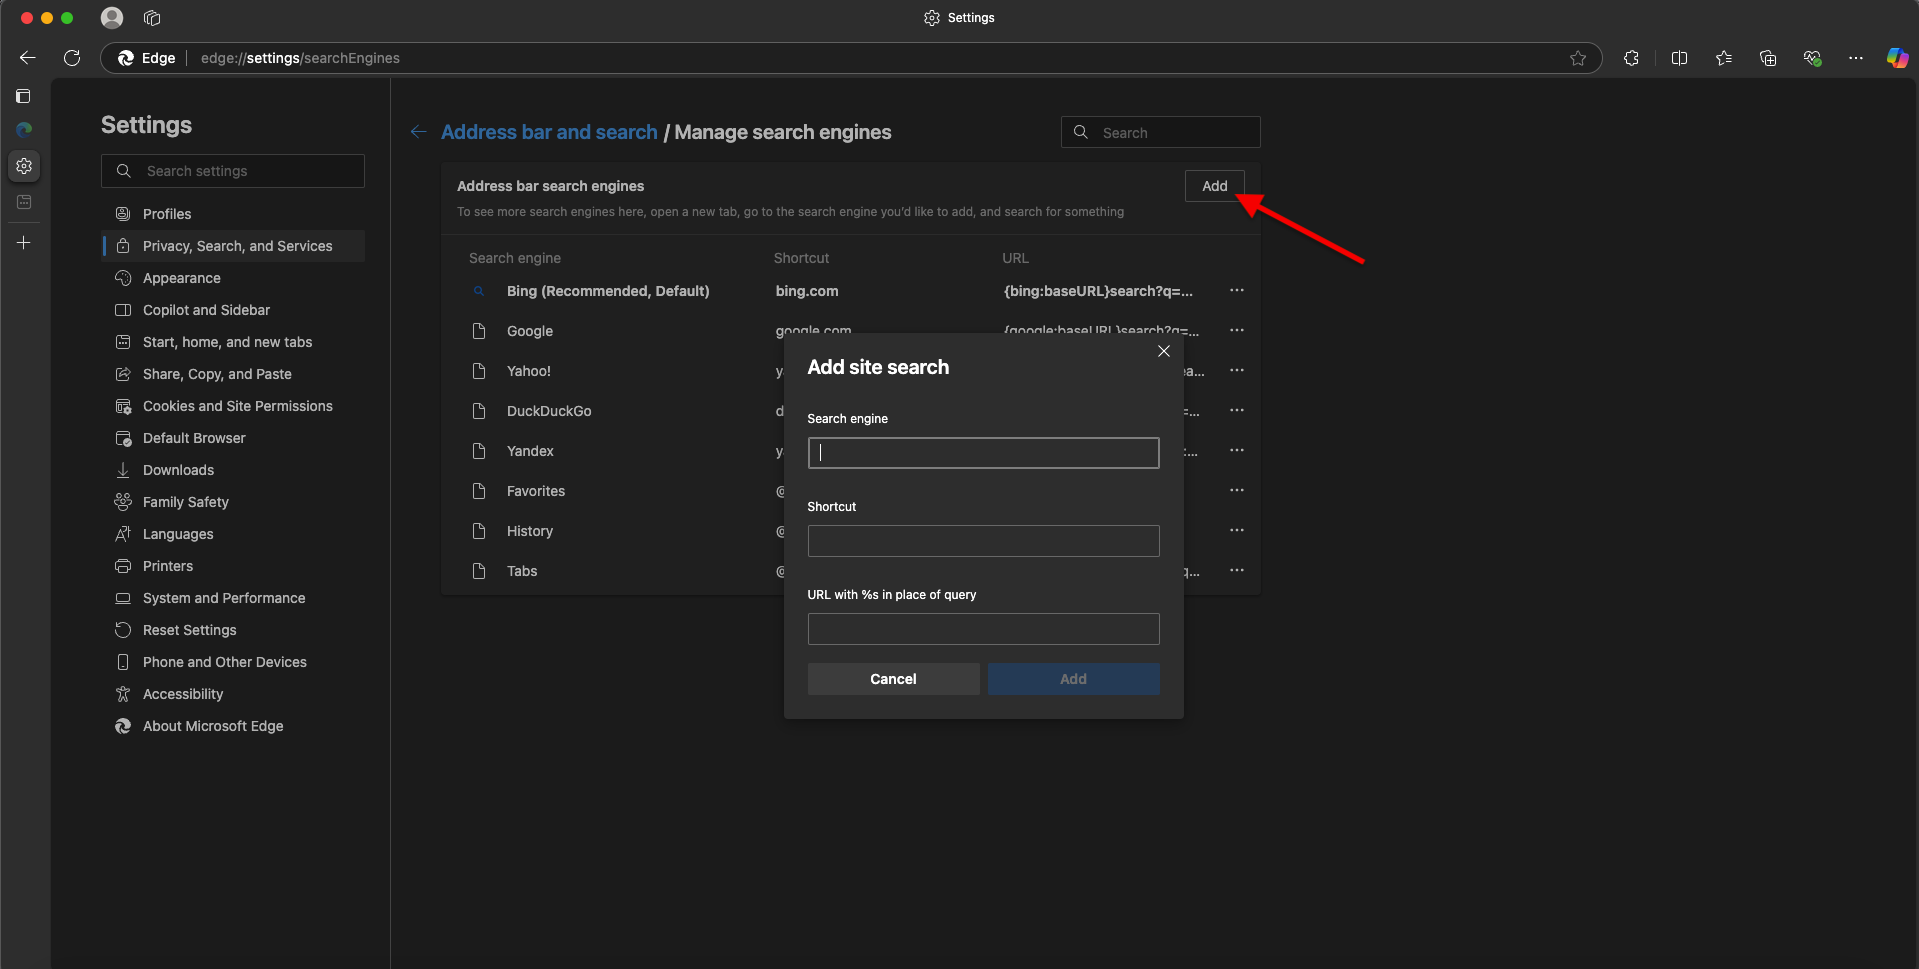Click Add button for address bar search engines
1919x969 pixels.
click(x=1214, y=186)
